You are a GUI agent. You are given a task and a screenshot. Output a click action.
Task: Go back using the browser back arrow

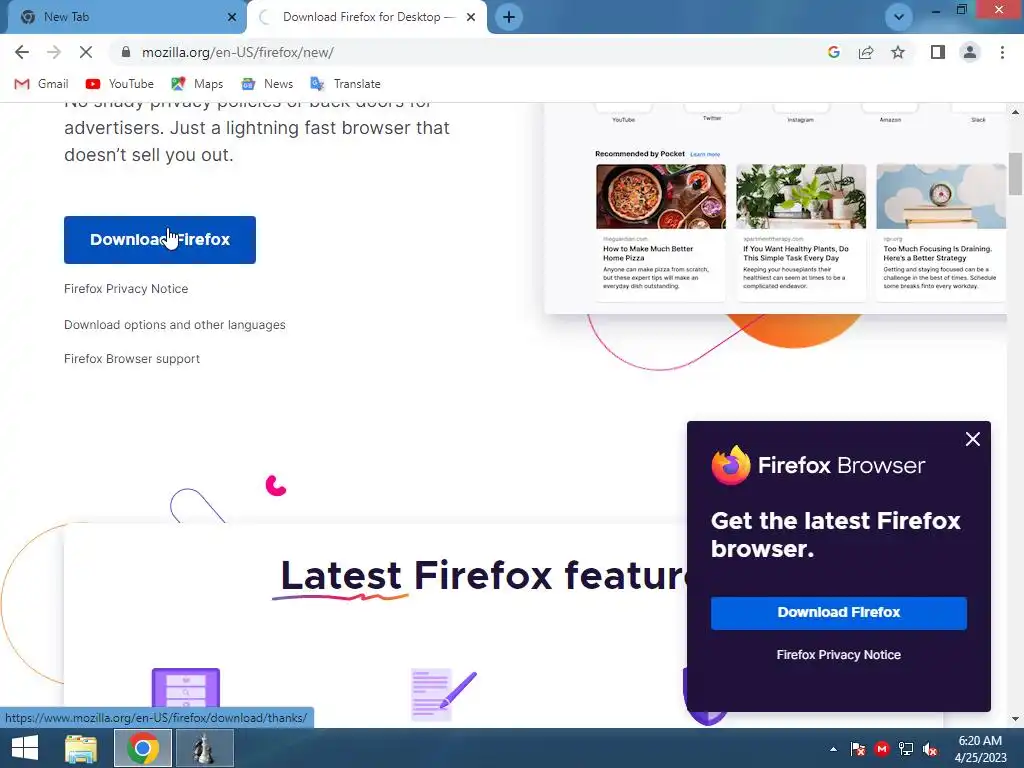22,52
